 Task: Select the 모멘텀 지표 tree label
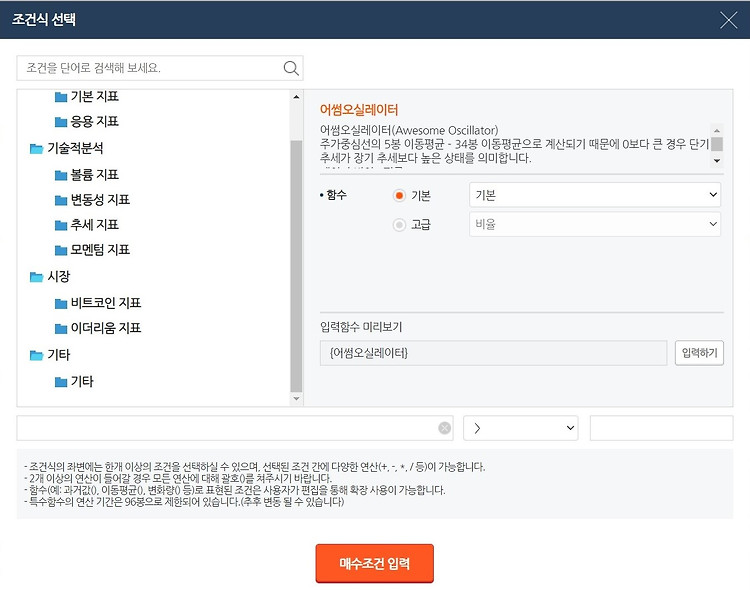[100, 250]
